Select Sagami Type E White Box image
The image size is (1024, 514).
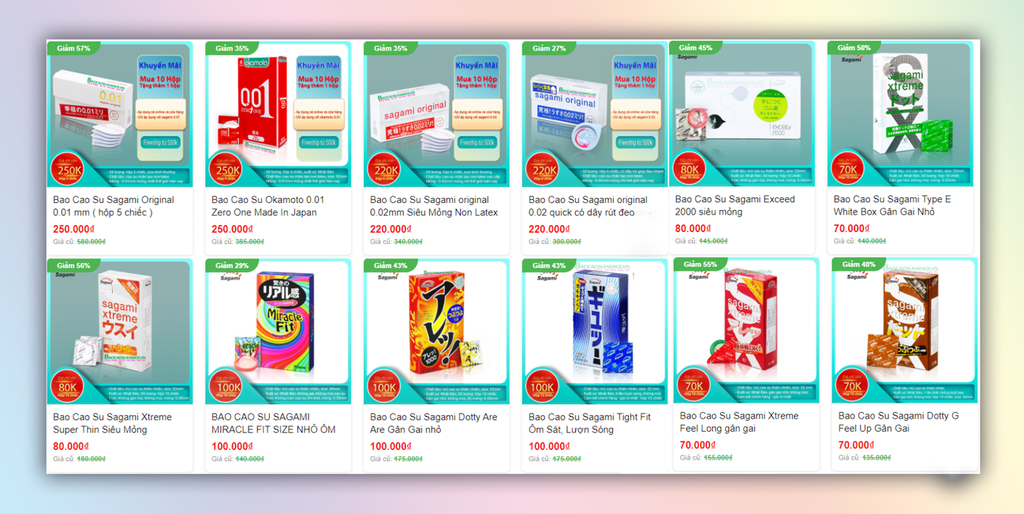(902, 114)
